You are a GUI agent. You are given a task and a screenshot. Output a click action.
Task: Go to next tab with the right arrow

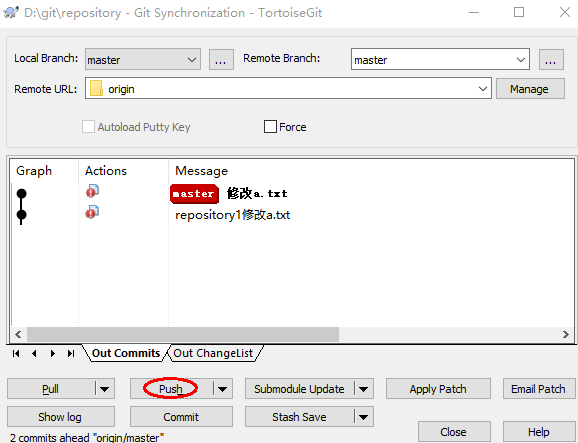[53, 353]
